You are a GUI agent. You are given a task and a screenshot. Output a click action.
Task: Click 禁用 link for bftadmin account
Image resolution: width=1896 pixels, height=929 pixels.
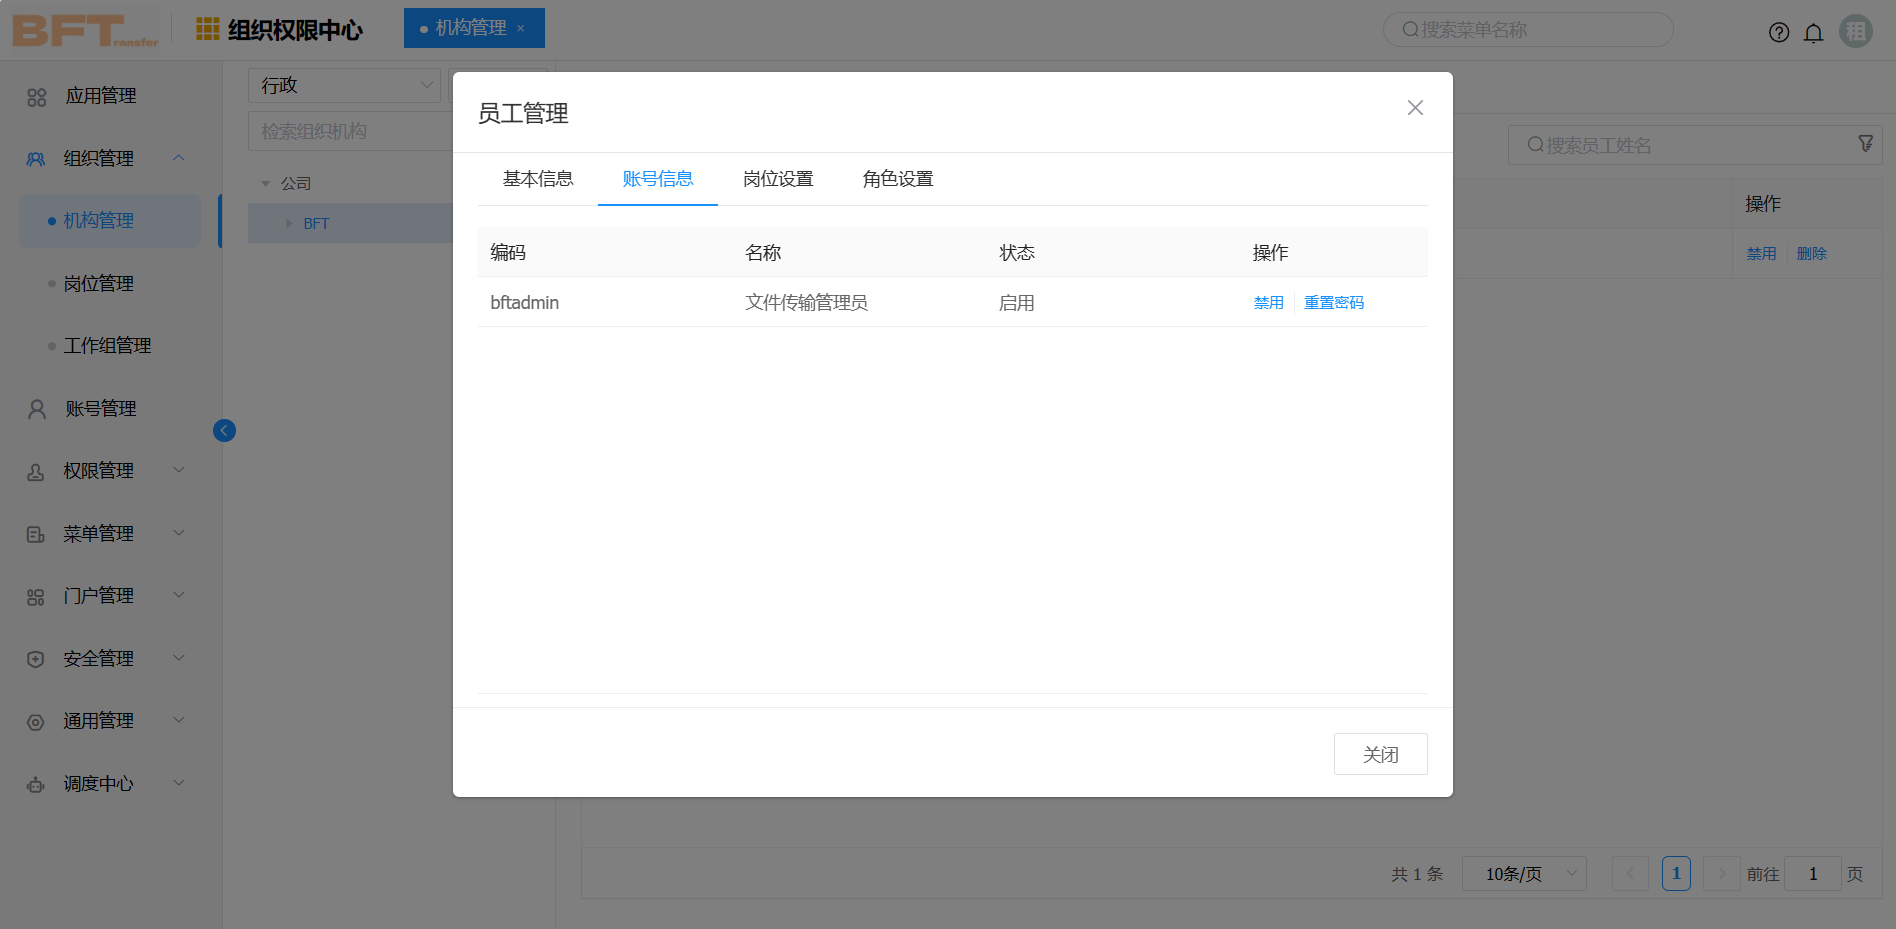[x=1268, y=302]
